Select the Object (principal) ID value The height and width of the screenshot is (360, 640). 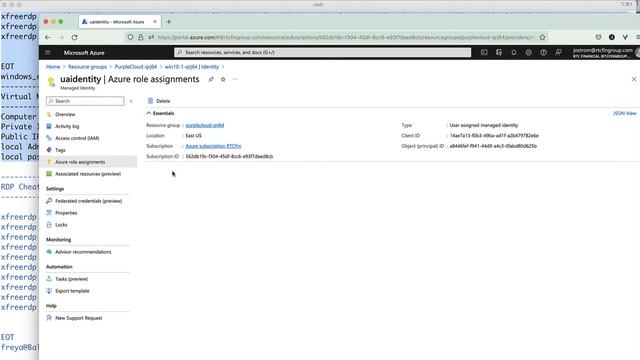(493, 146)
